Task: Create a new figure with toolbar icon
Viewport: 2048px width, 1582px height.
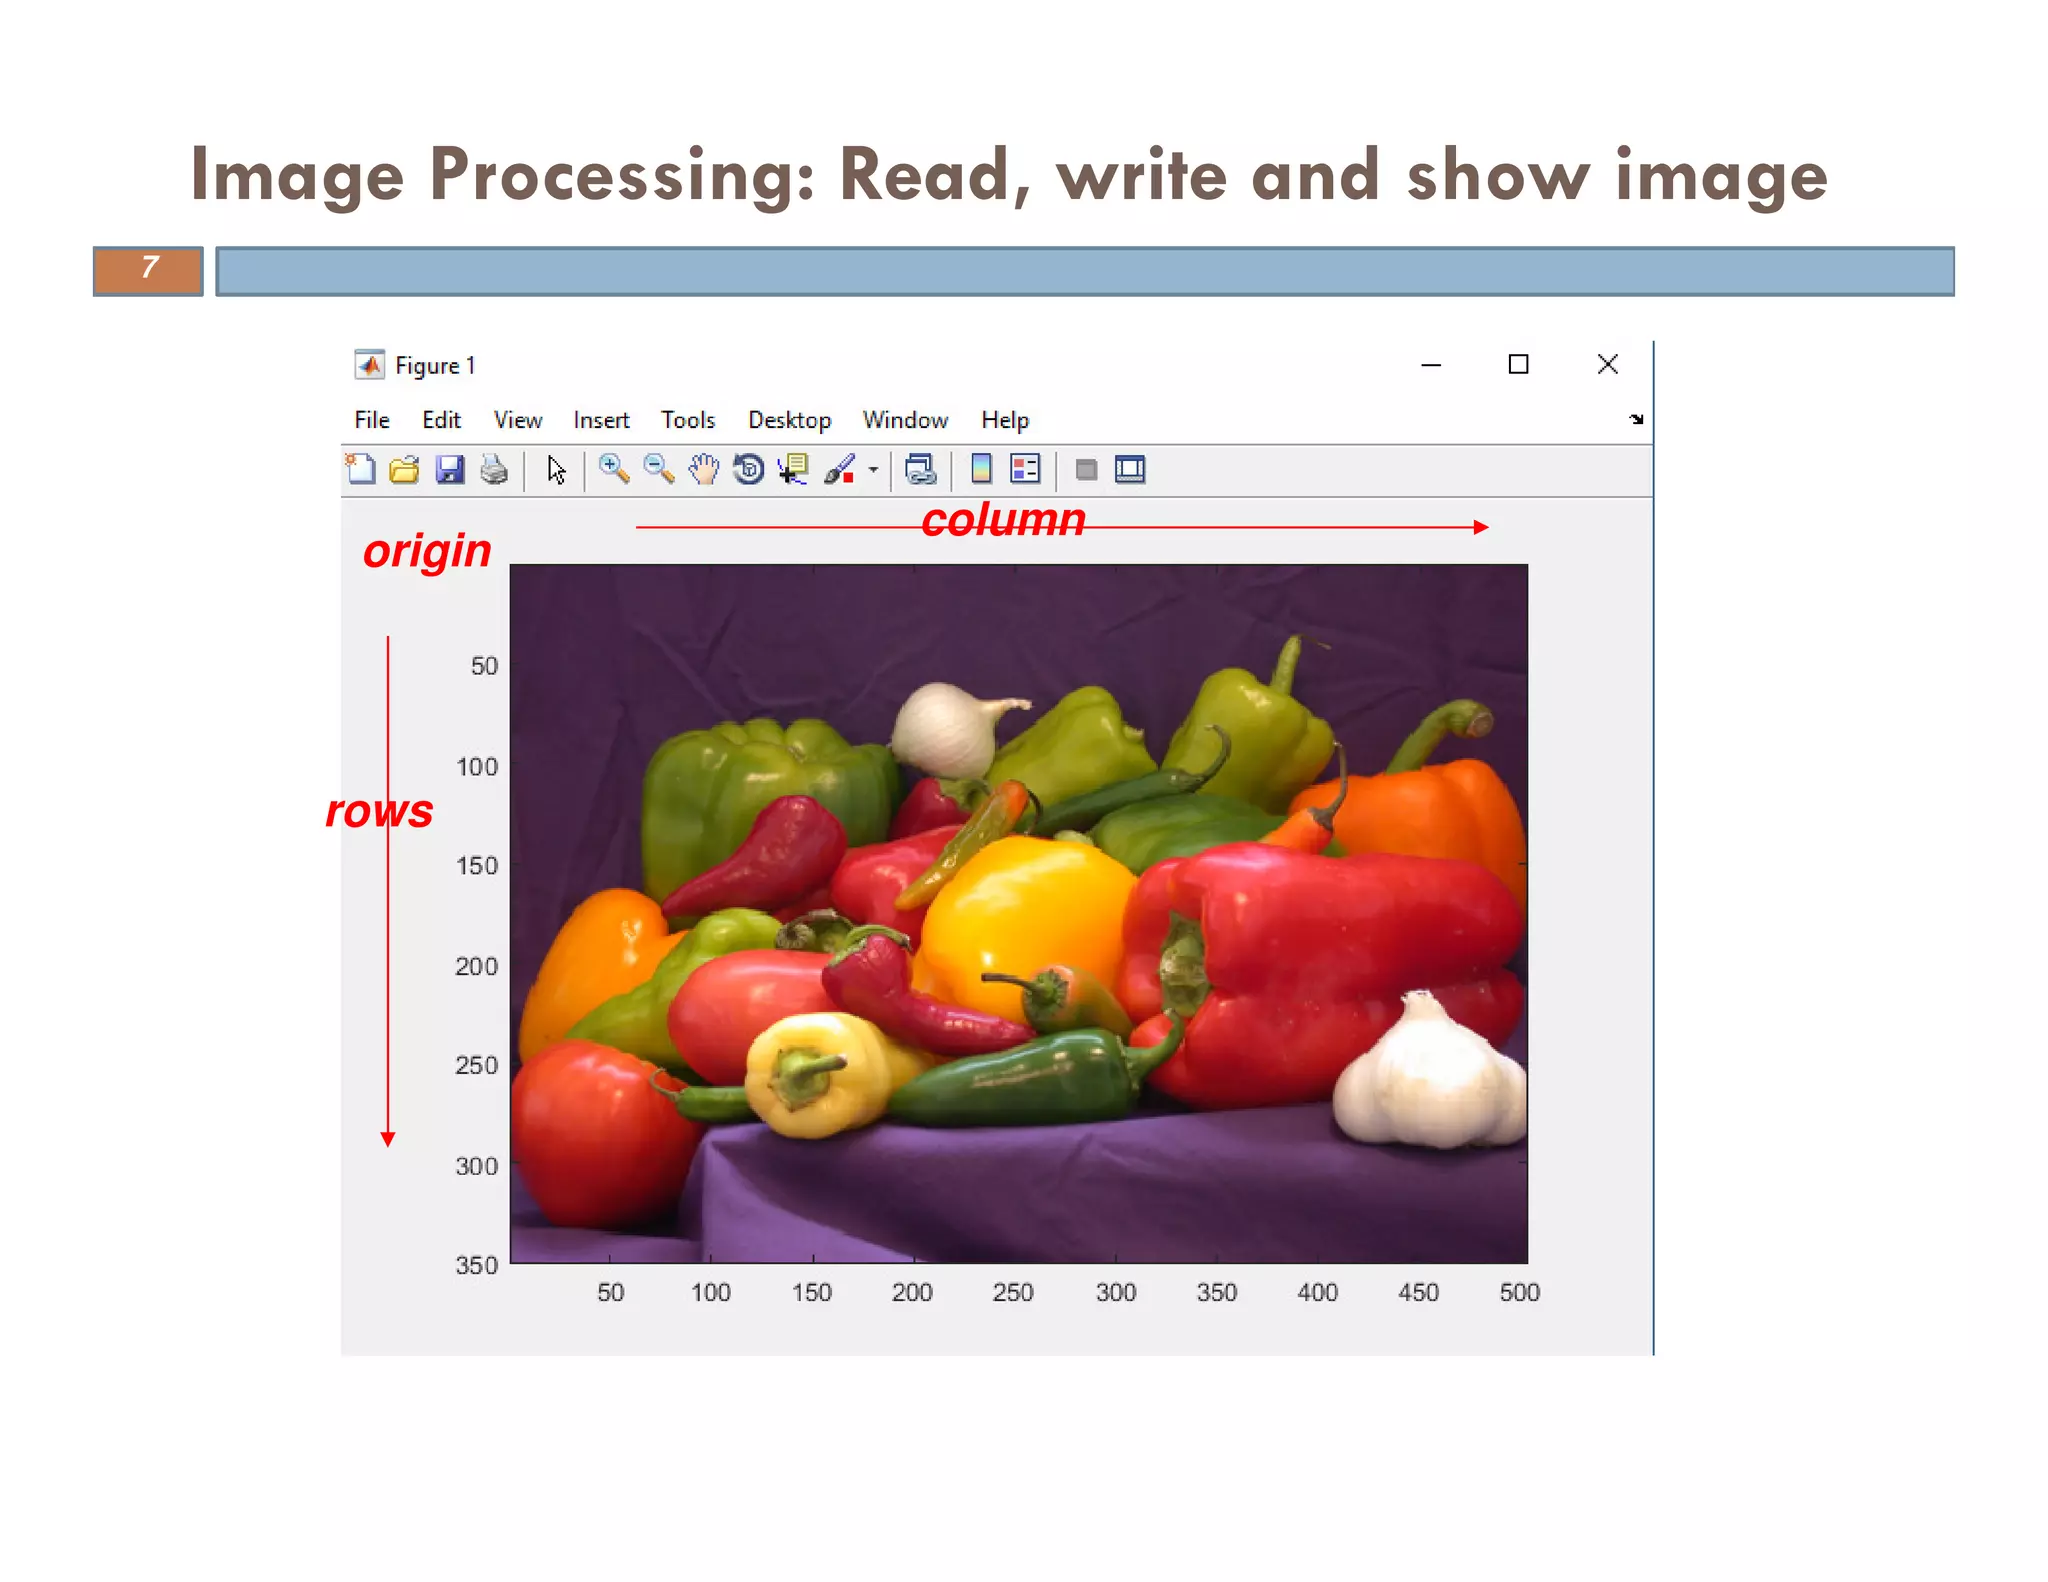Action: [360, 469]
